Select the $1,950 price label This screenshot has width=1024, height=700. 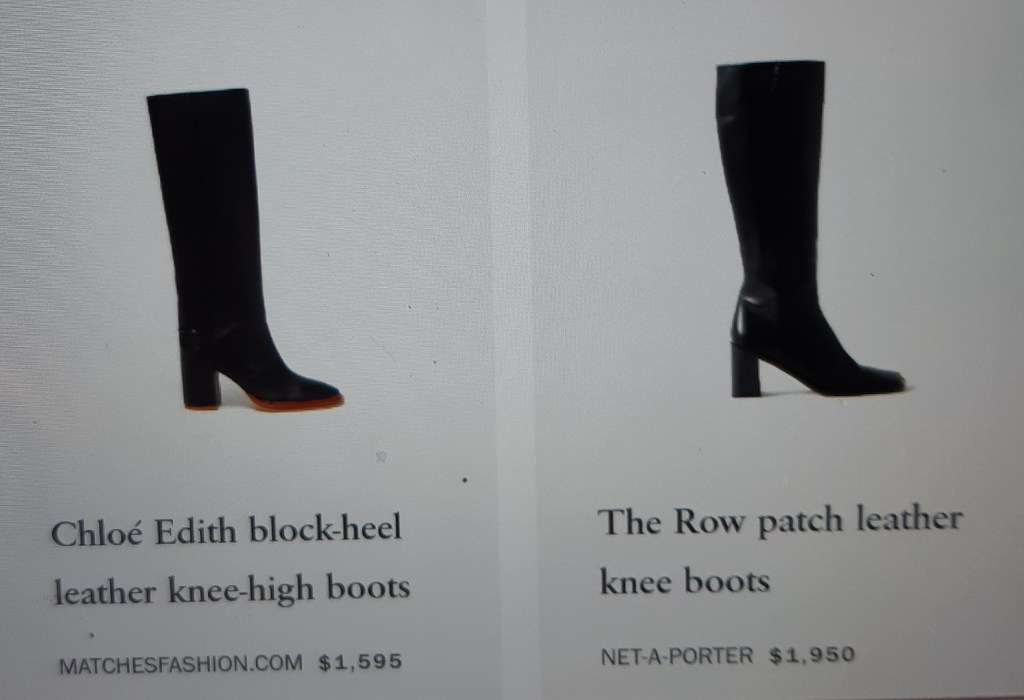pyautogui.click(x=812, y=655)
